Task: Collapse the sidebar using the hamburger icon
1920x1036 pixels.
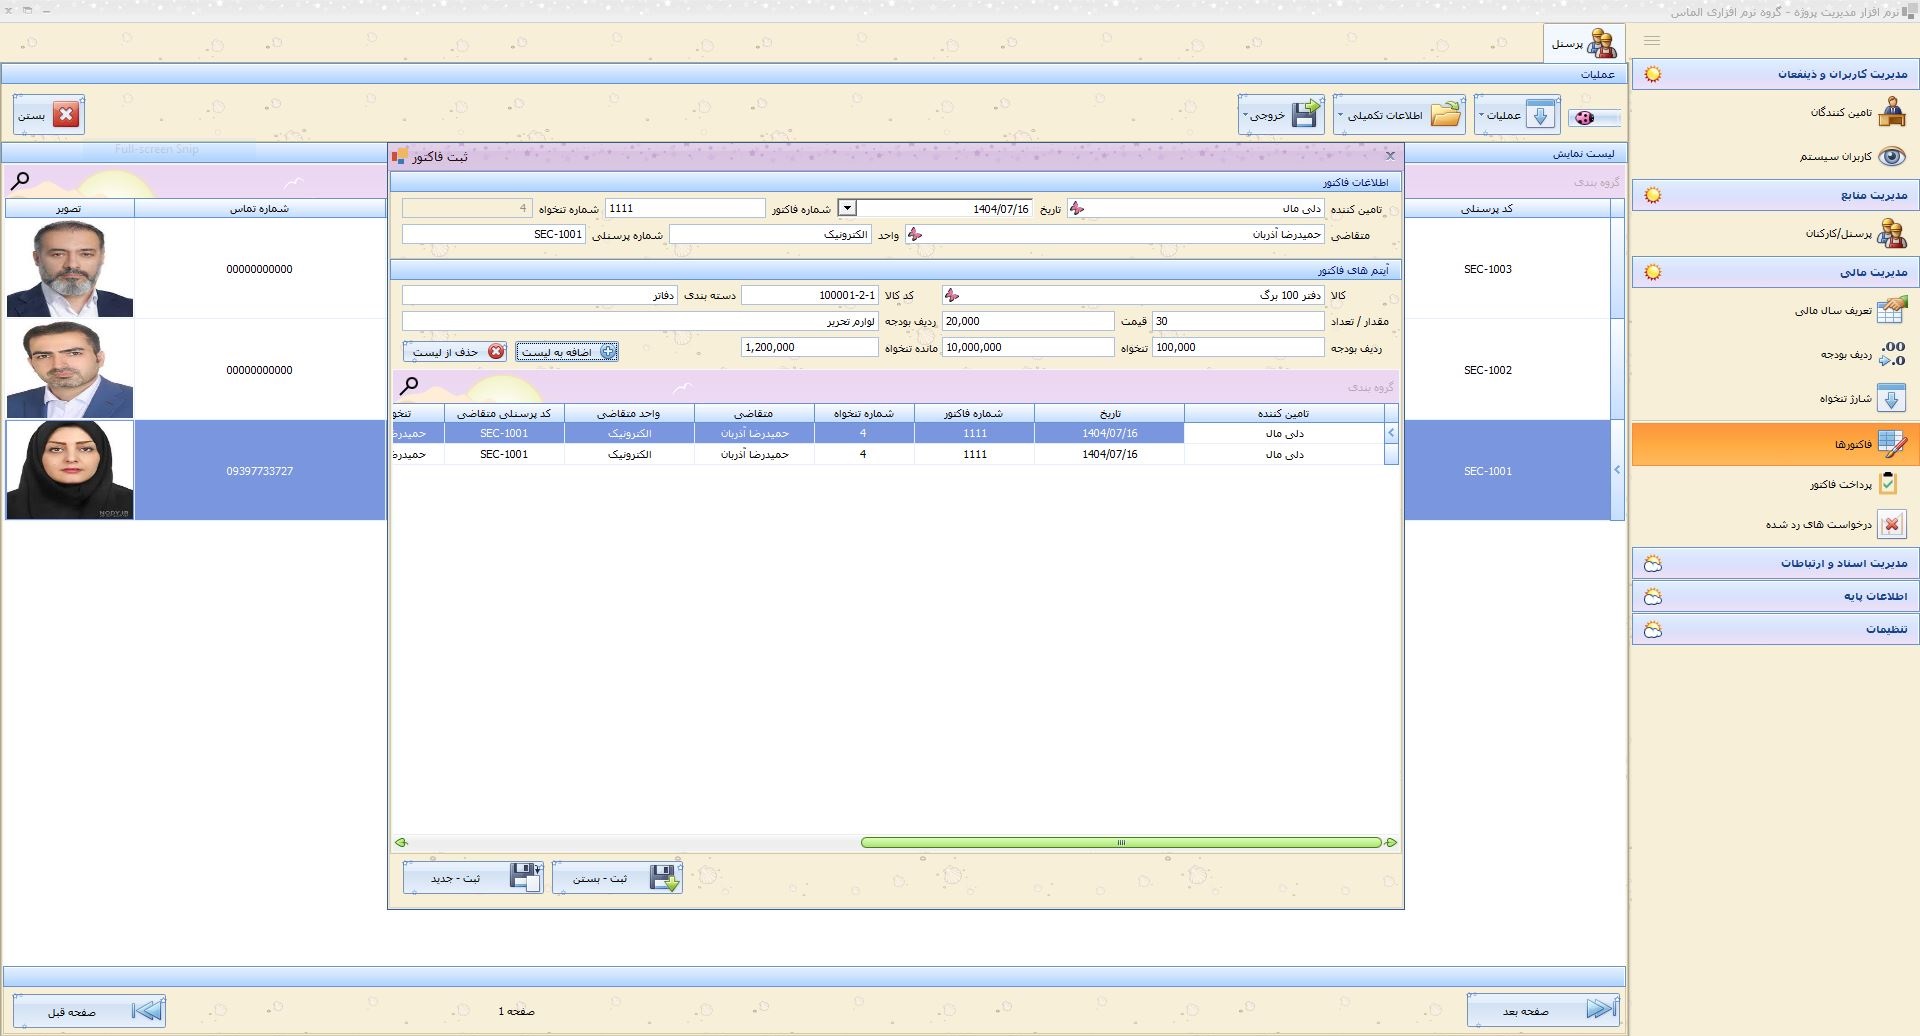Action: [1652, 41]
